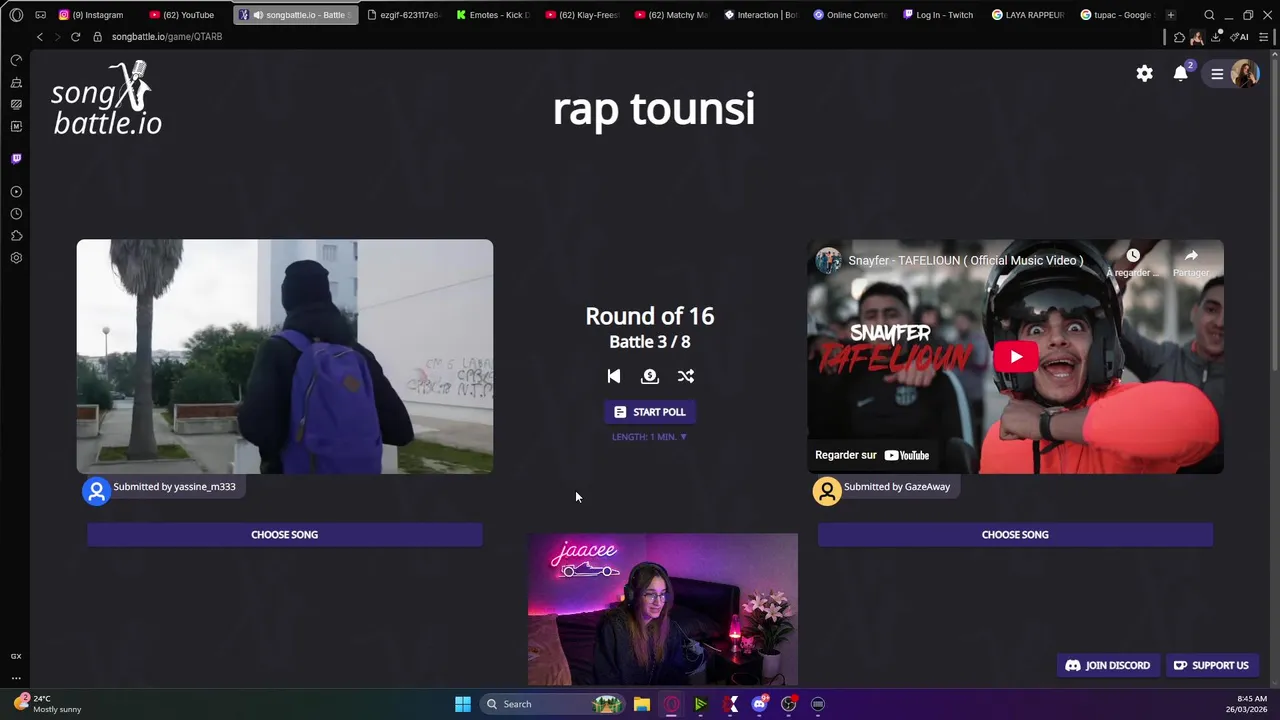Switch to the Interaction | Bot tab
Screen dimensions: 1280x720
[x=762, y=15]
